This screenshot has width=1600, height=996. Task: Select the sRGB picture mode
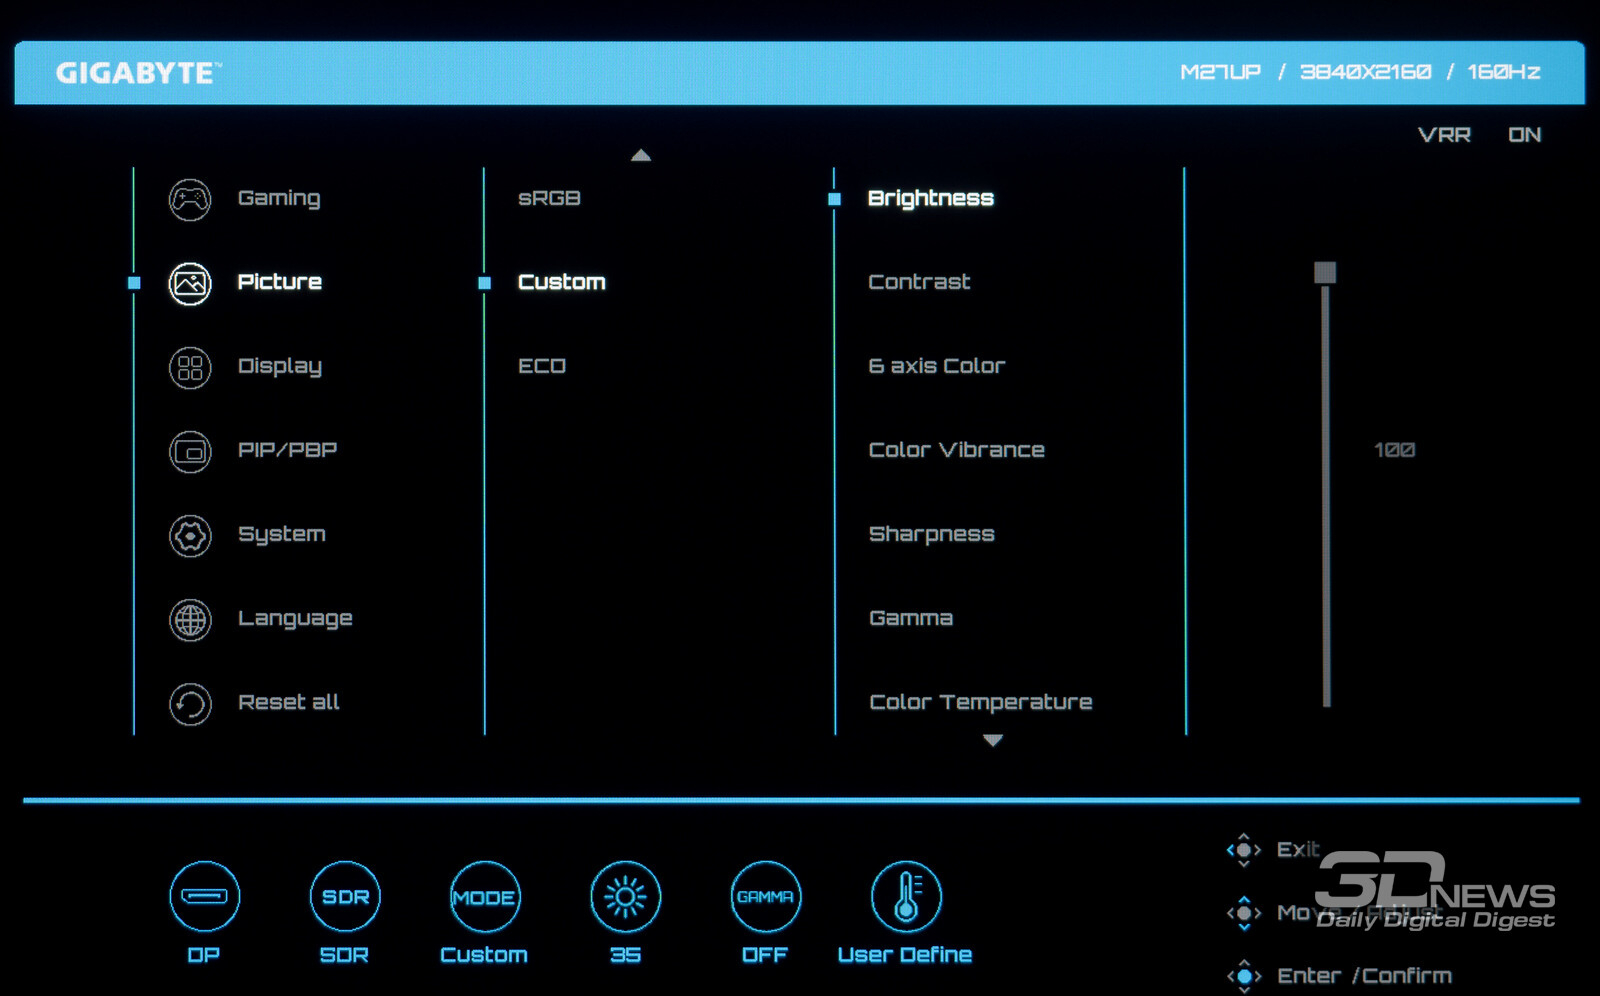pos(549,198)
